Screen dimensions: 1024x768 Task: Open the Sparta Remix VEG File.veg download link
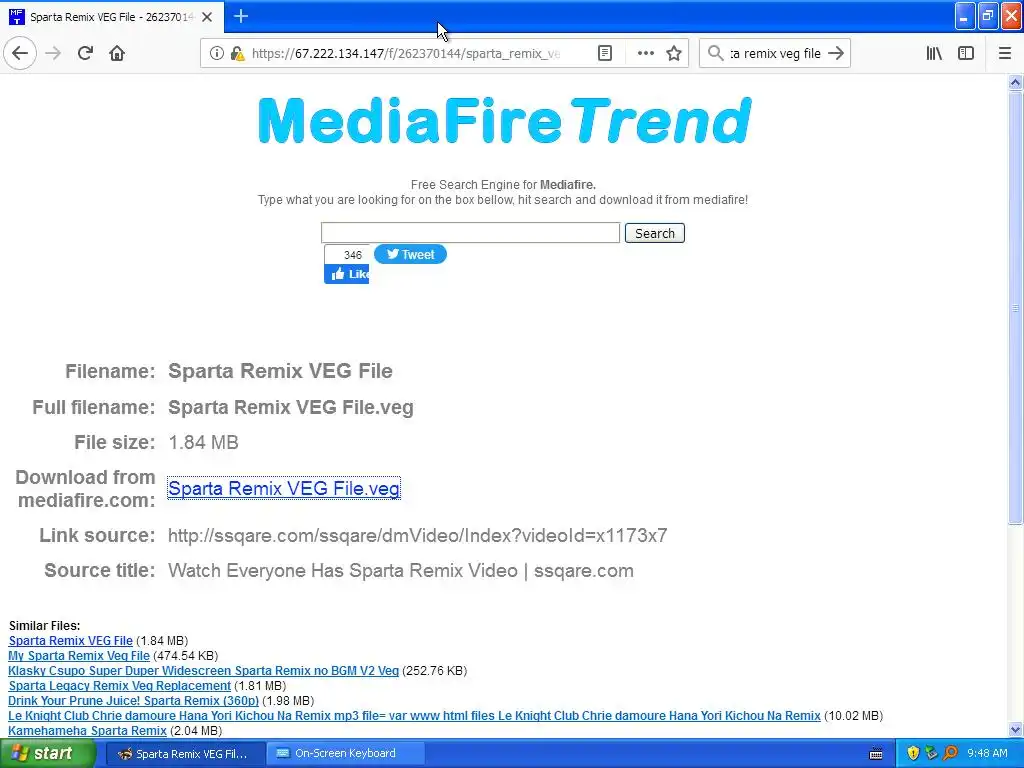[283, 488]
